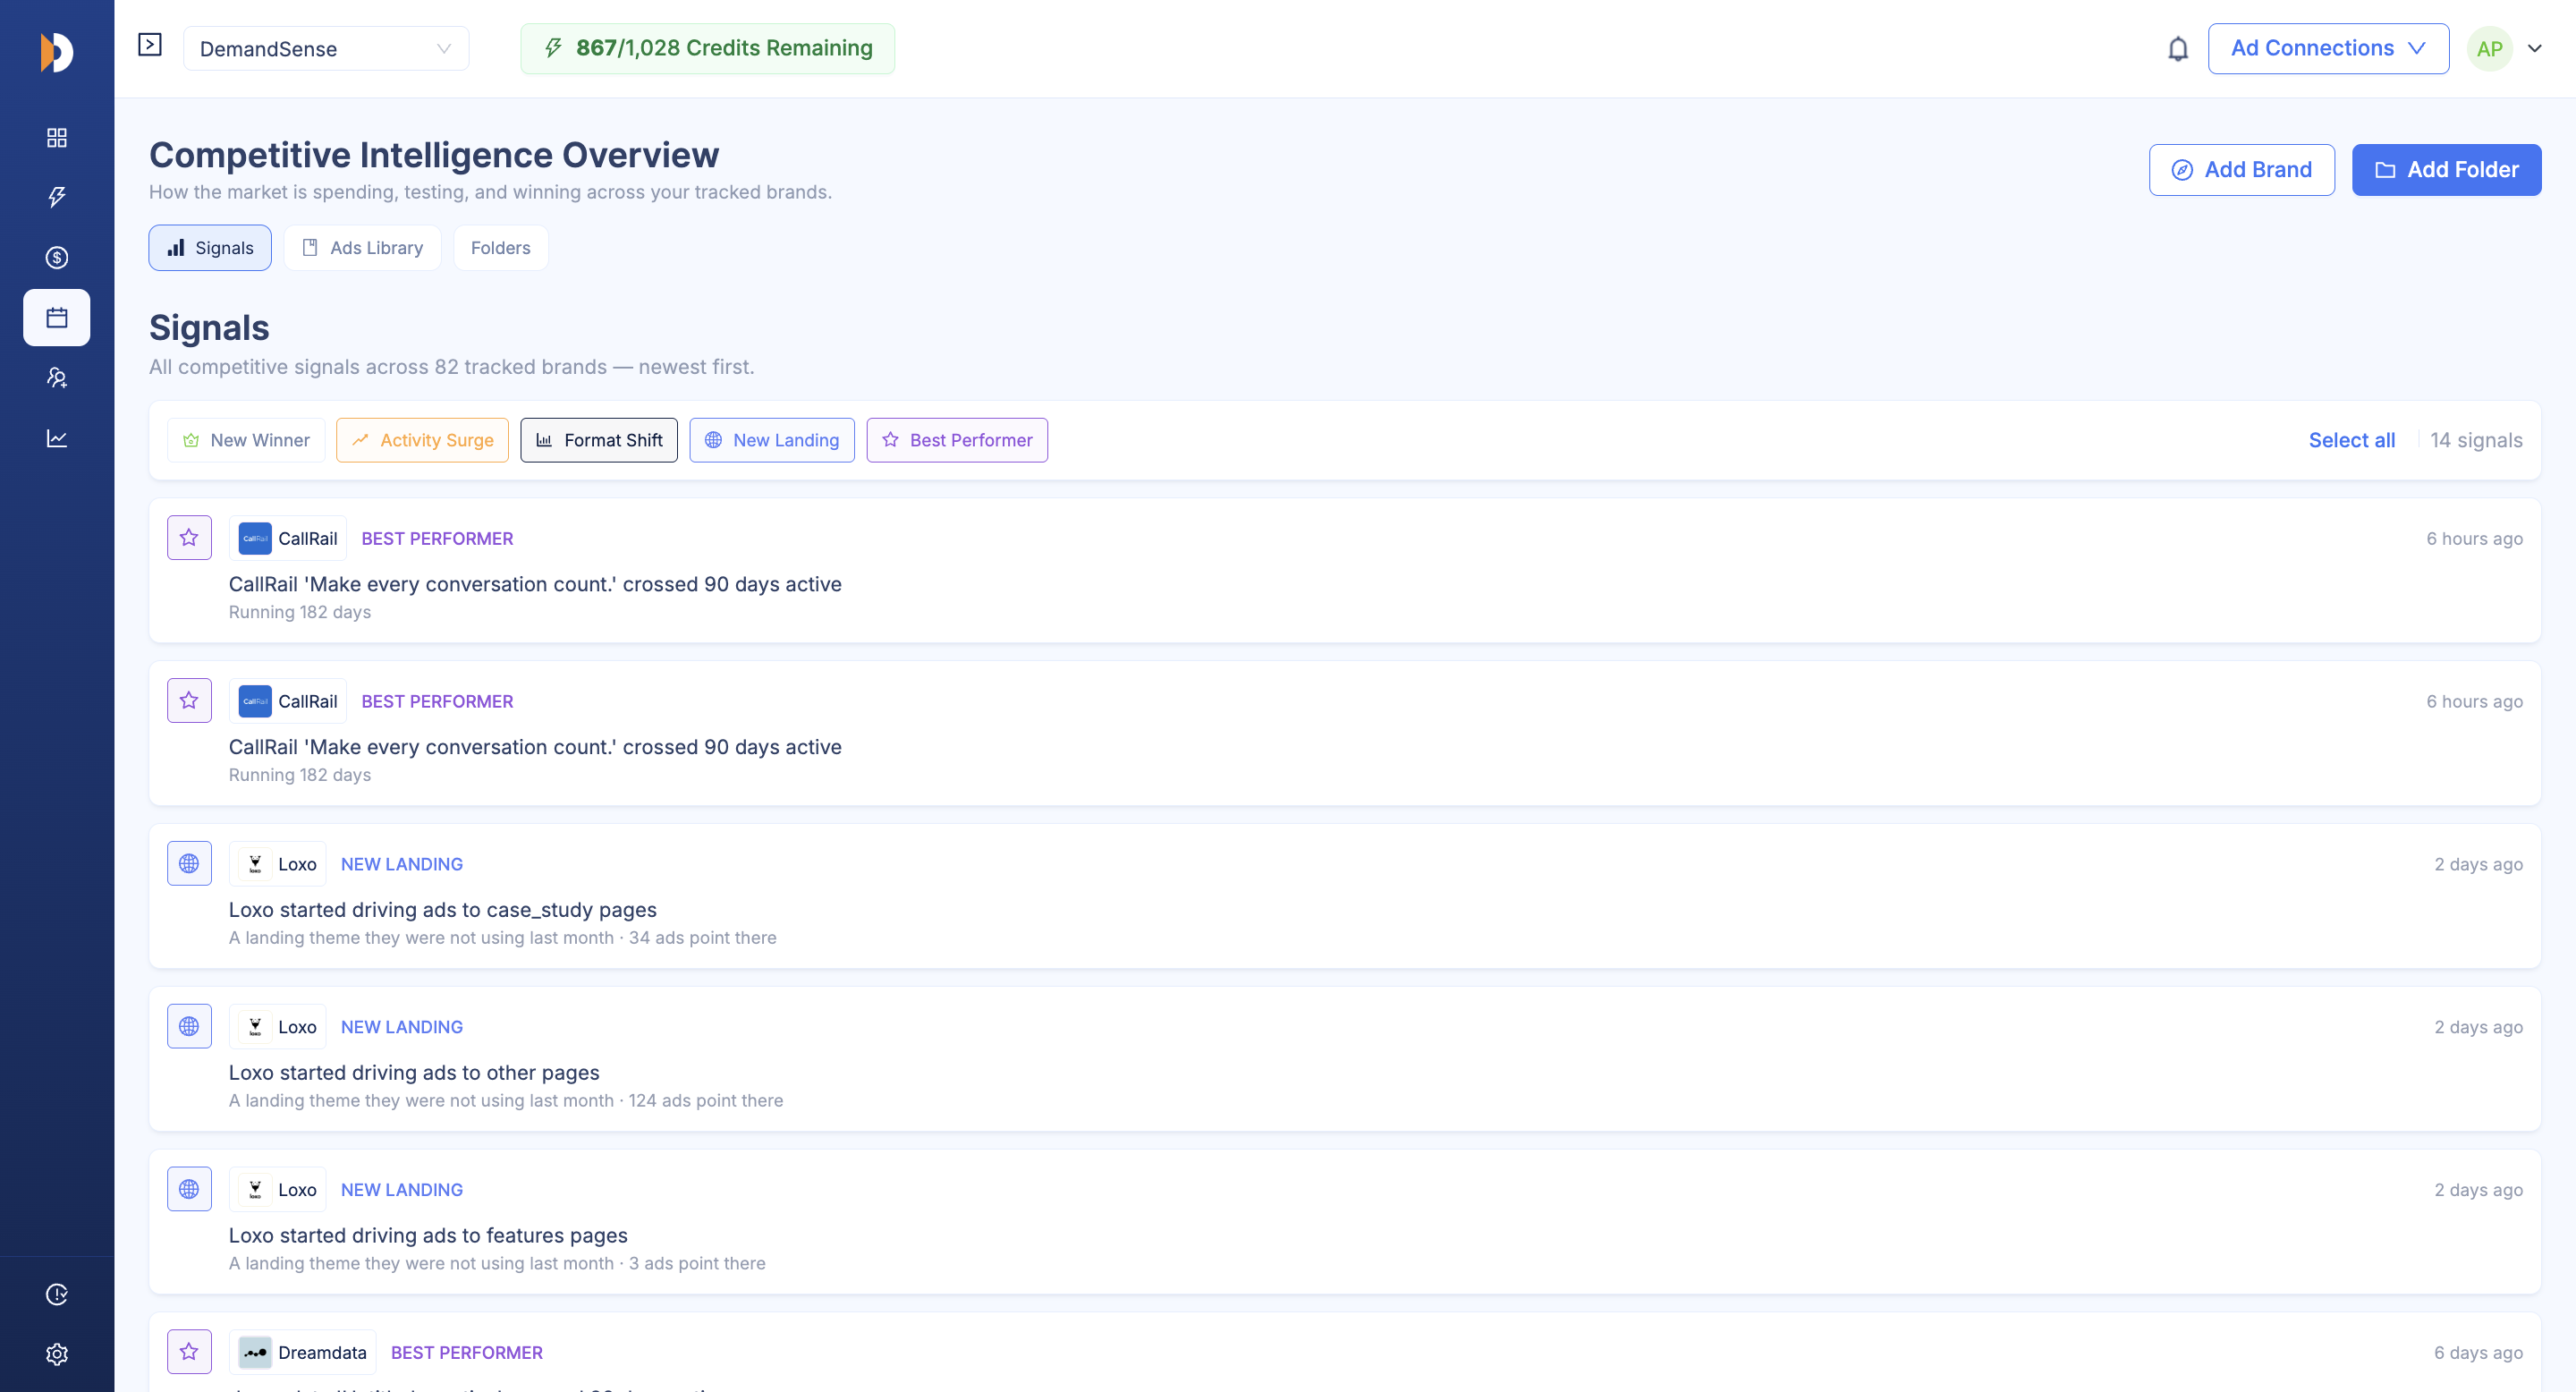Click 'Competitive Intelligence Overview' heading
The width and height of the screenshot is (2576, 1392).
point(434,155)
